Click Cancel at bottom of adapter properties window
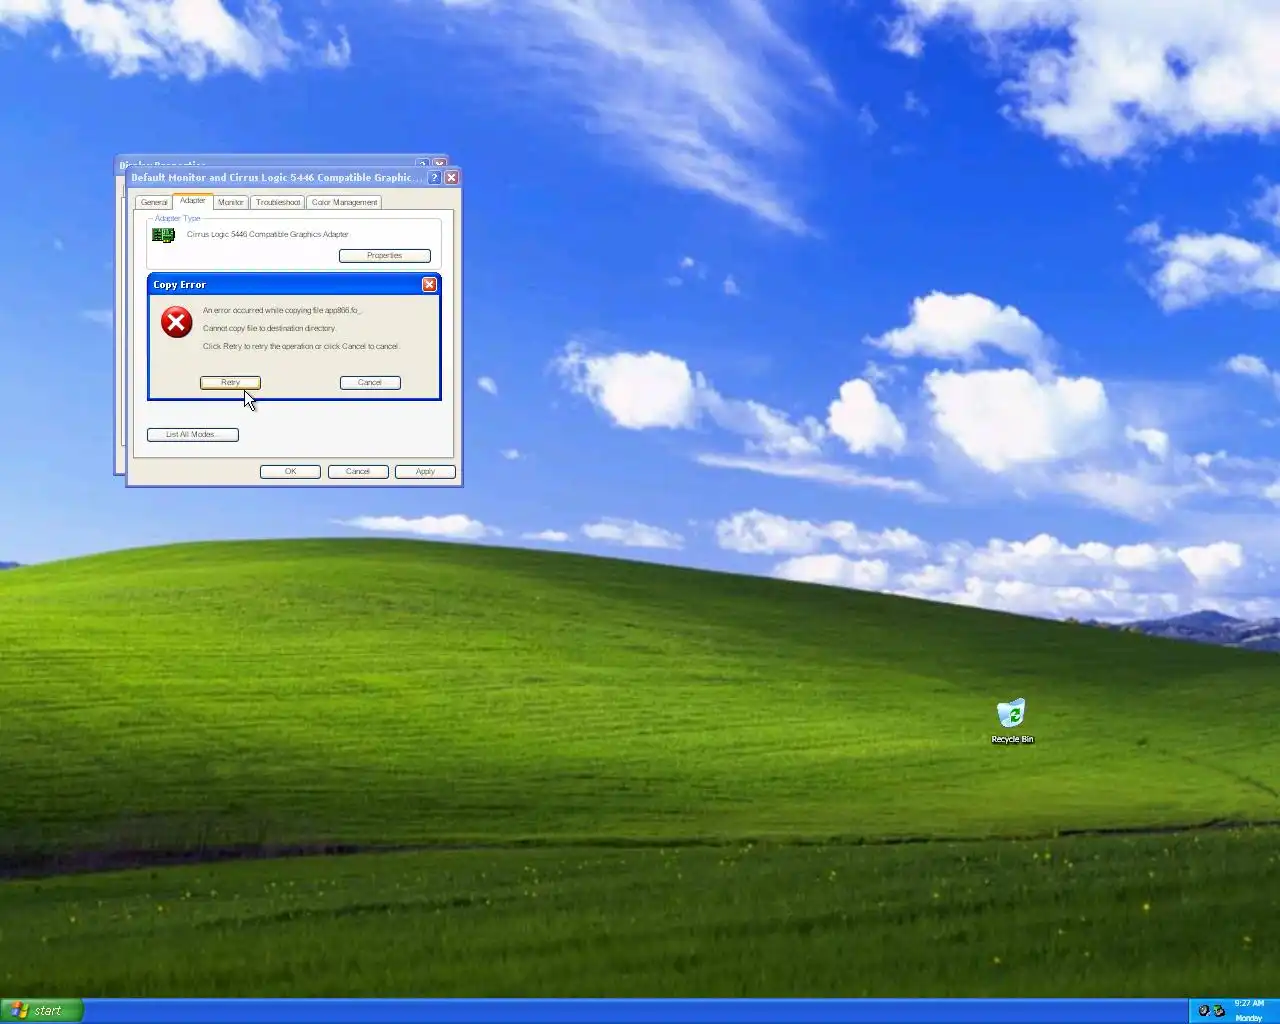The width and height of the screenshot is (1280, 1024). (x=358, y=472)
